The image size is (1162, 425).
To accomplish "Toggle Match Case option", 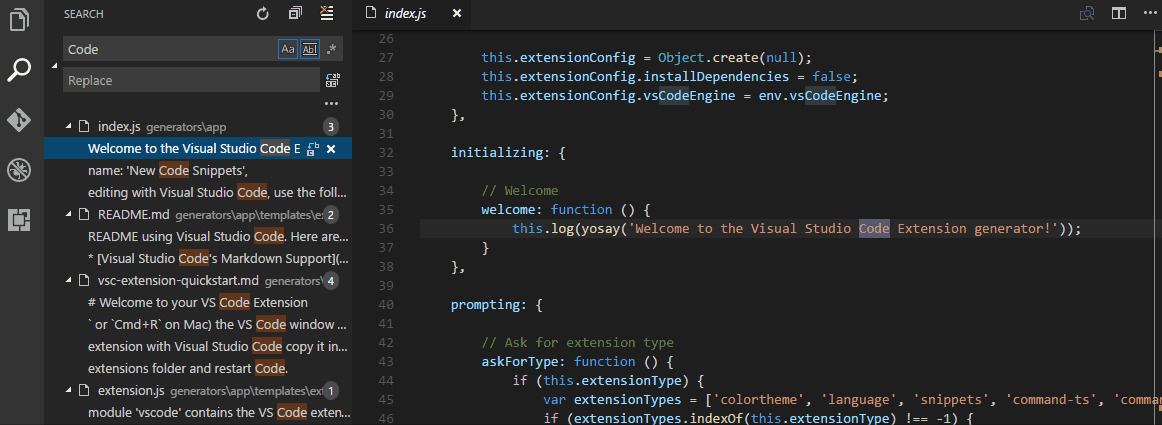I will click(288, 49).
